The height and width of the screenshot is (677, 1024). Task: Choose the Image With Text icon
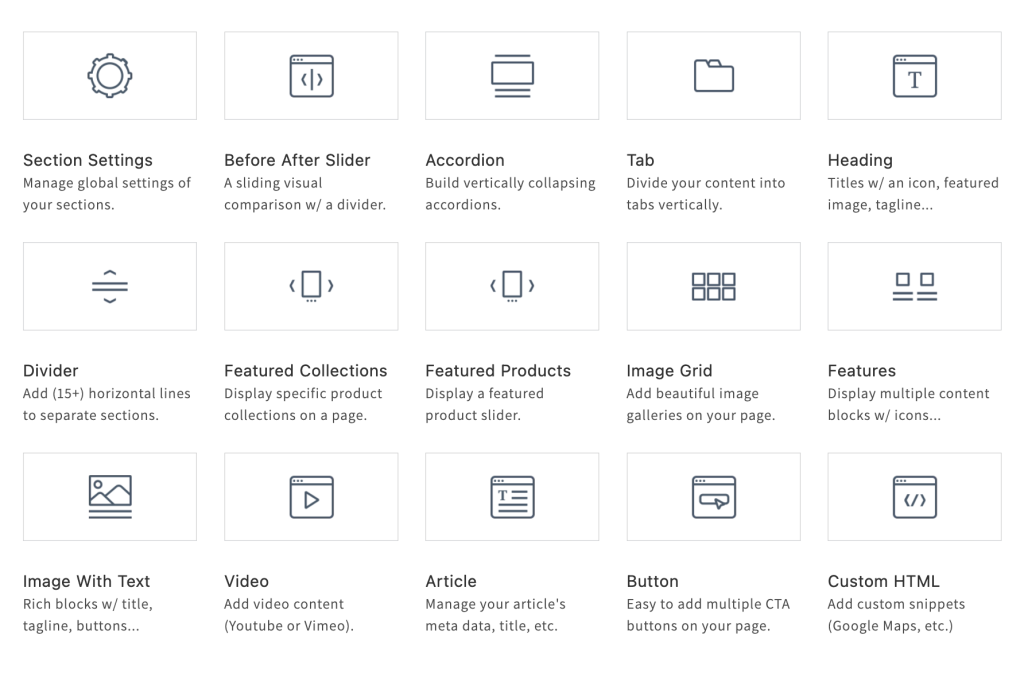coord(110,497)
